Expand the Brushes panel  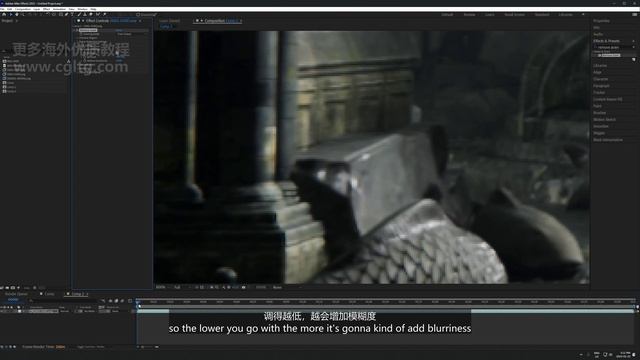(600, 113)
